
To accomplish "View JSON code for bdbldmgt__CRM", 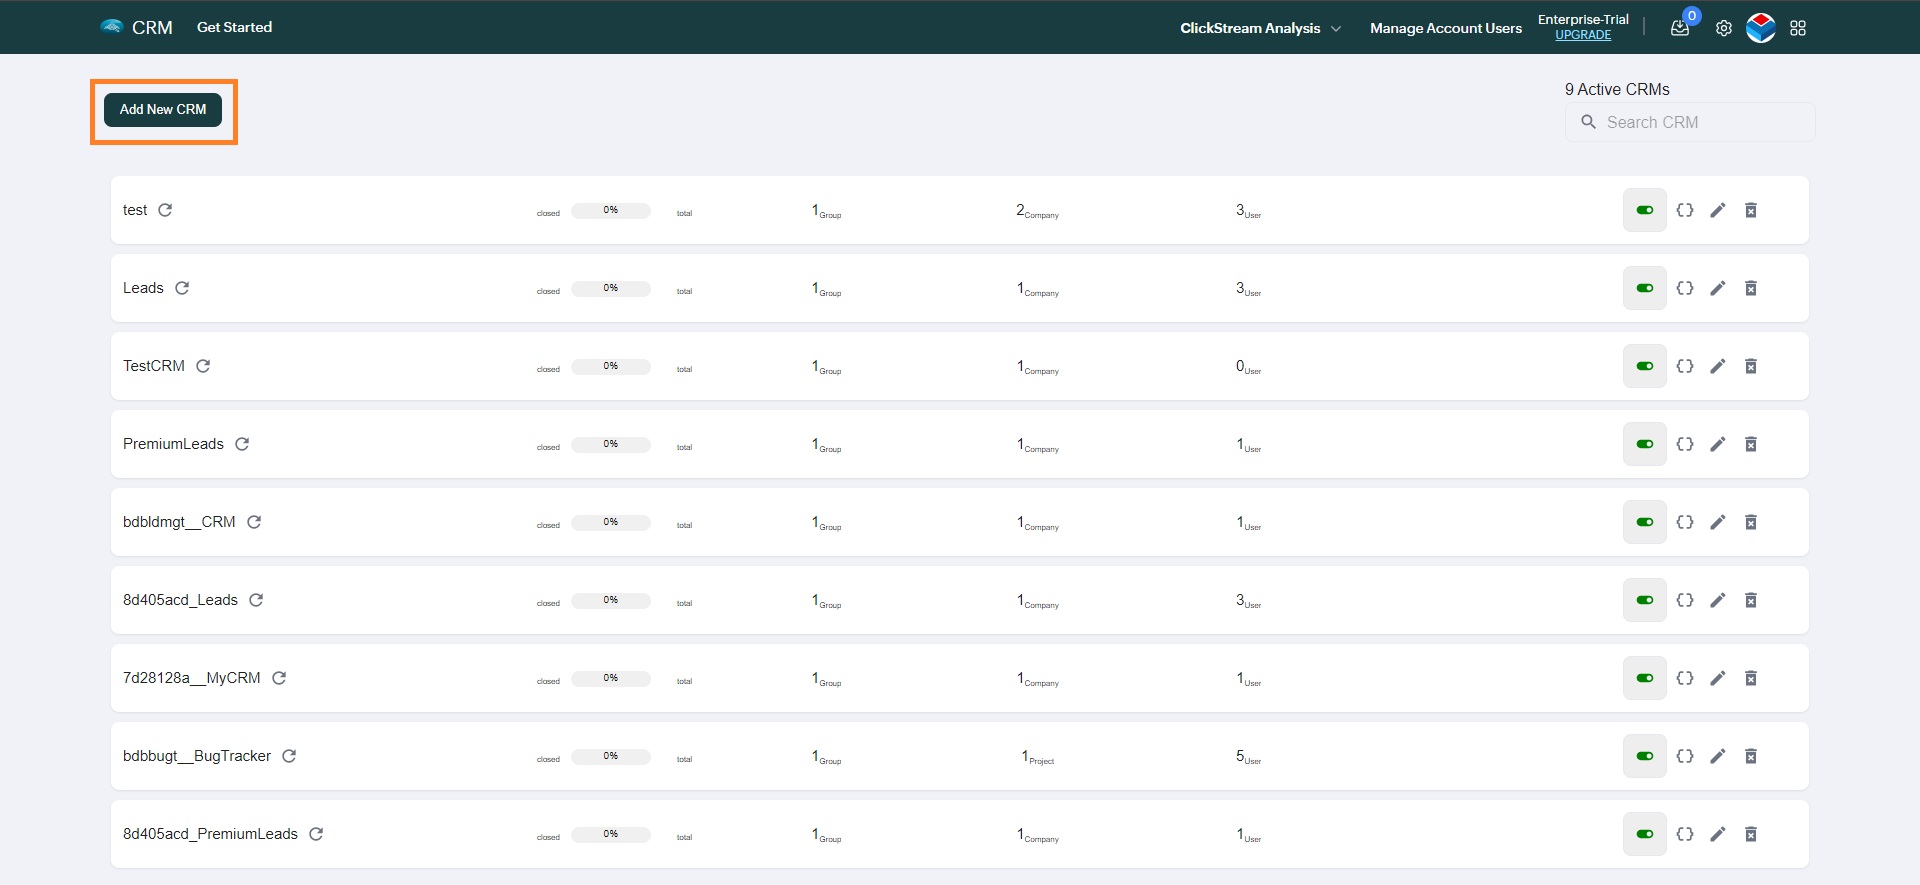I will (x=1685, y=522).
